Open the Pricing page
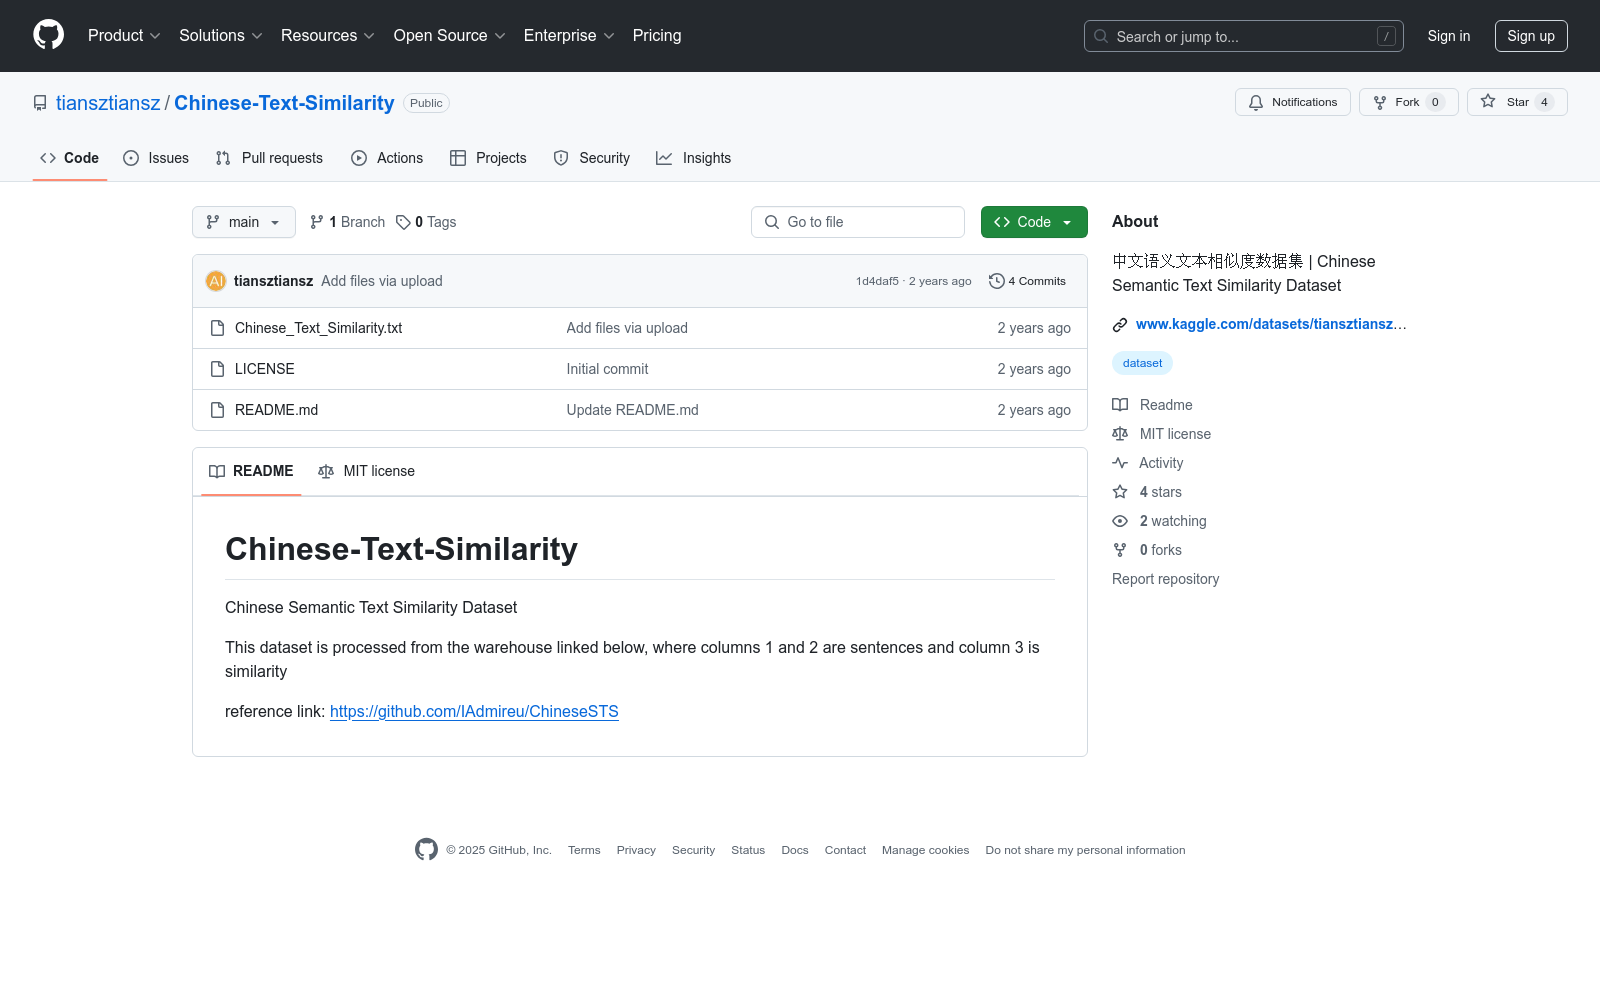The height and width of the screenshot is (1000, 1600). [657, 36]
